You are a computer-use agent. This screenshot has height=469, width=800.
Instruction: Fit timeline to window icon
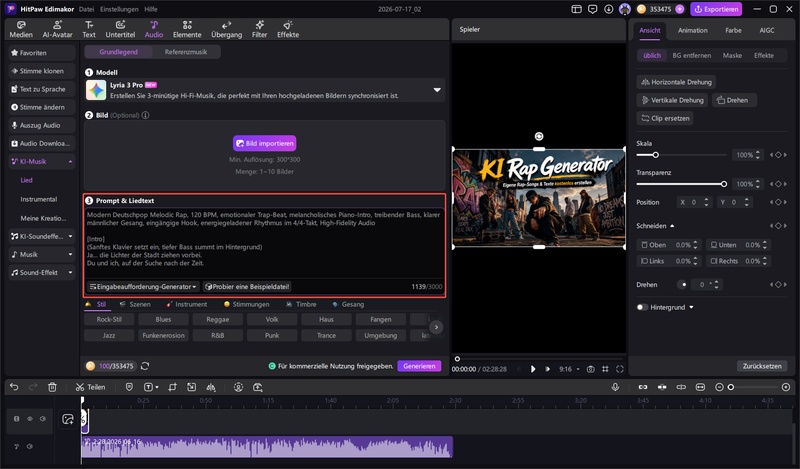coord(700,387)
